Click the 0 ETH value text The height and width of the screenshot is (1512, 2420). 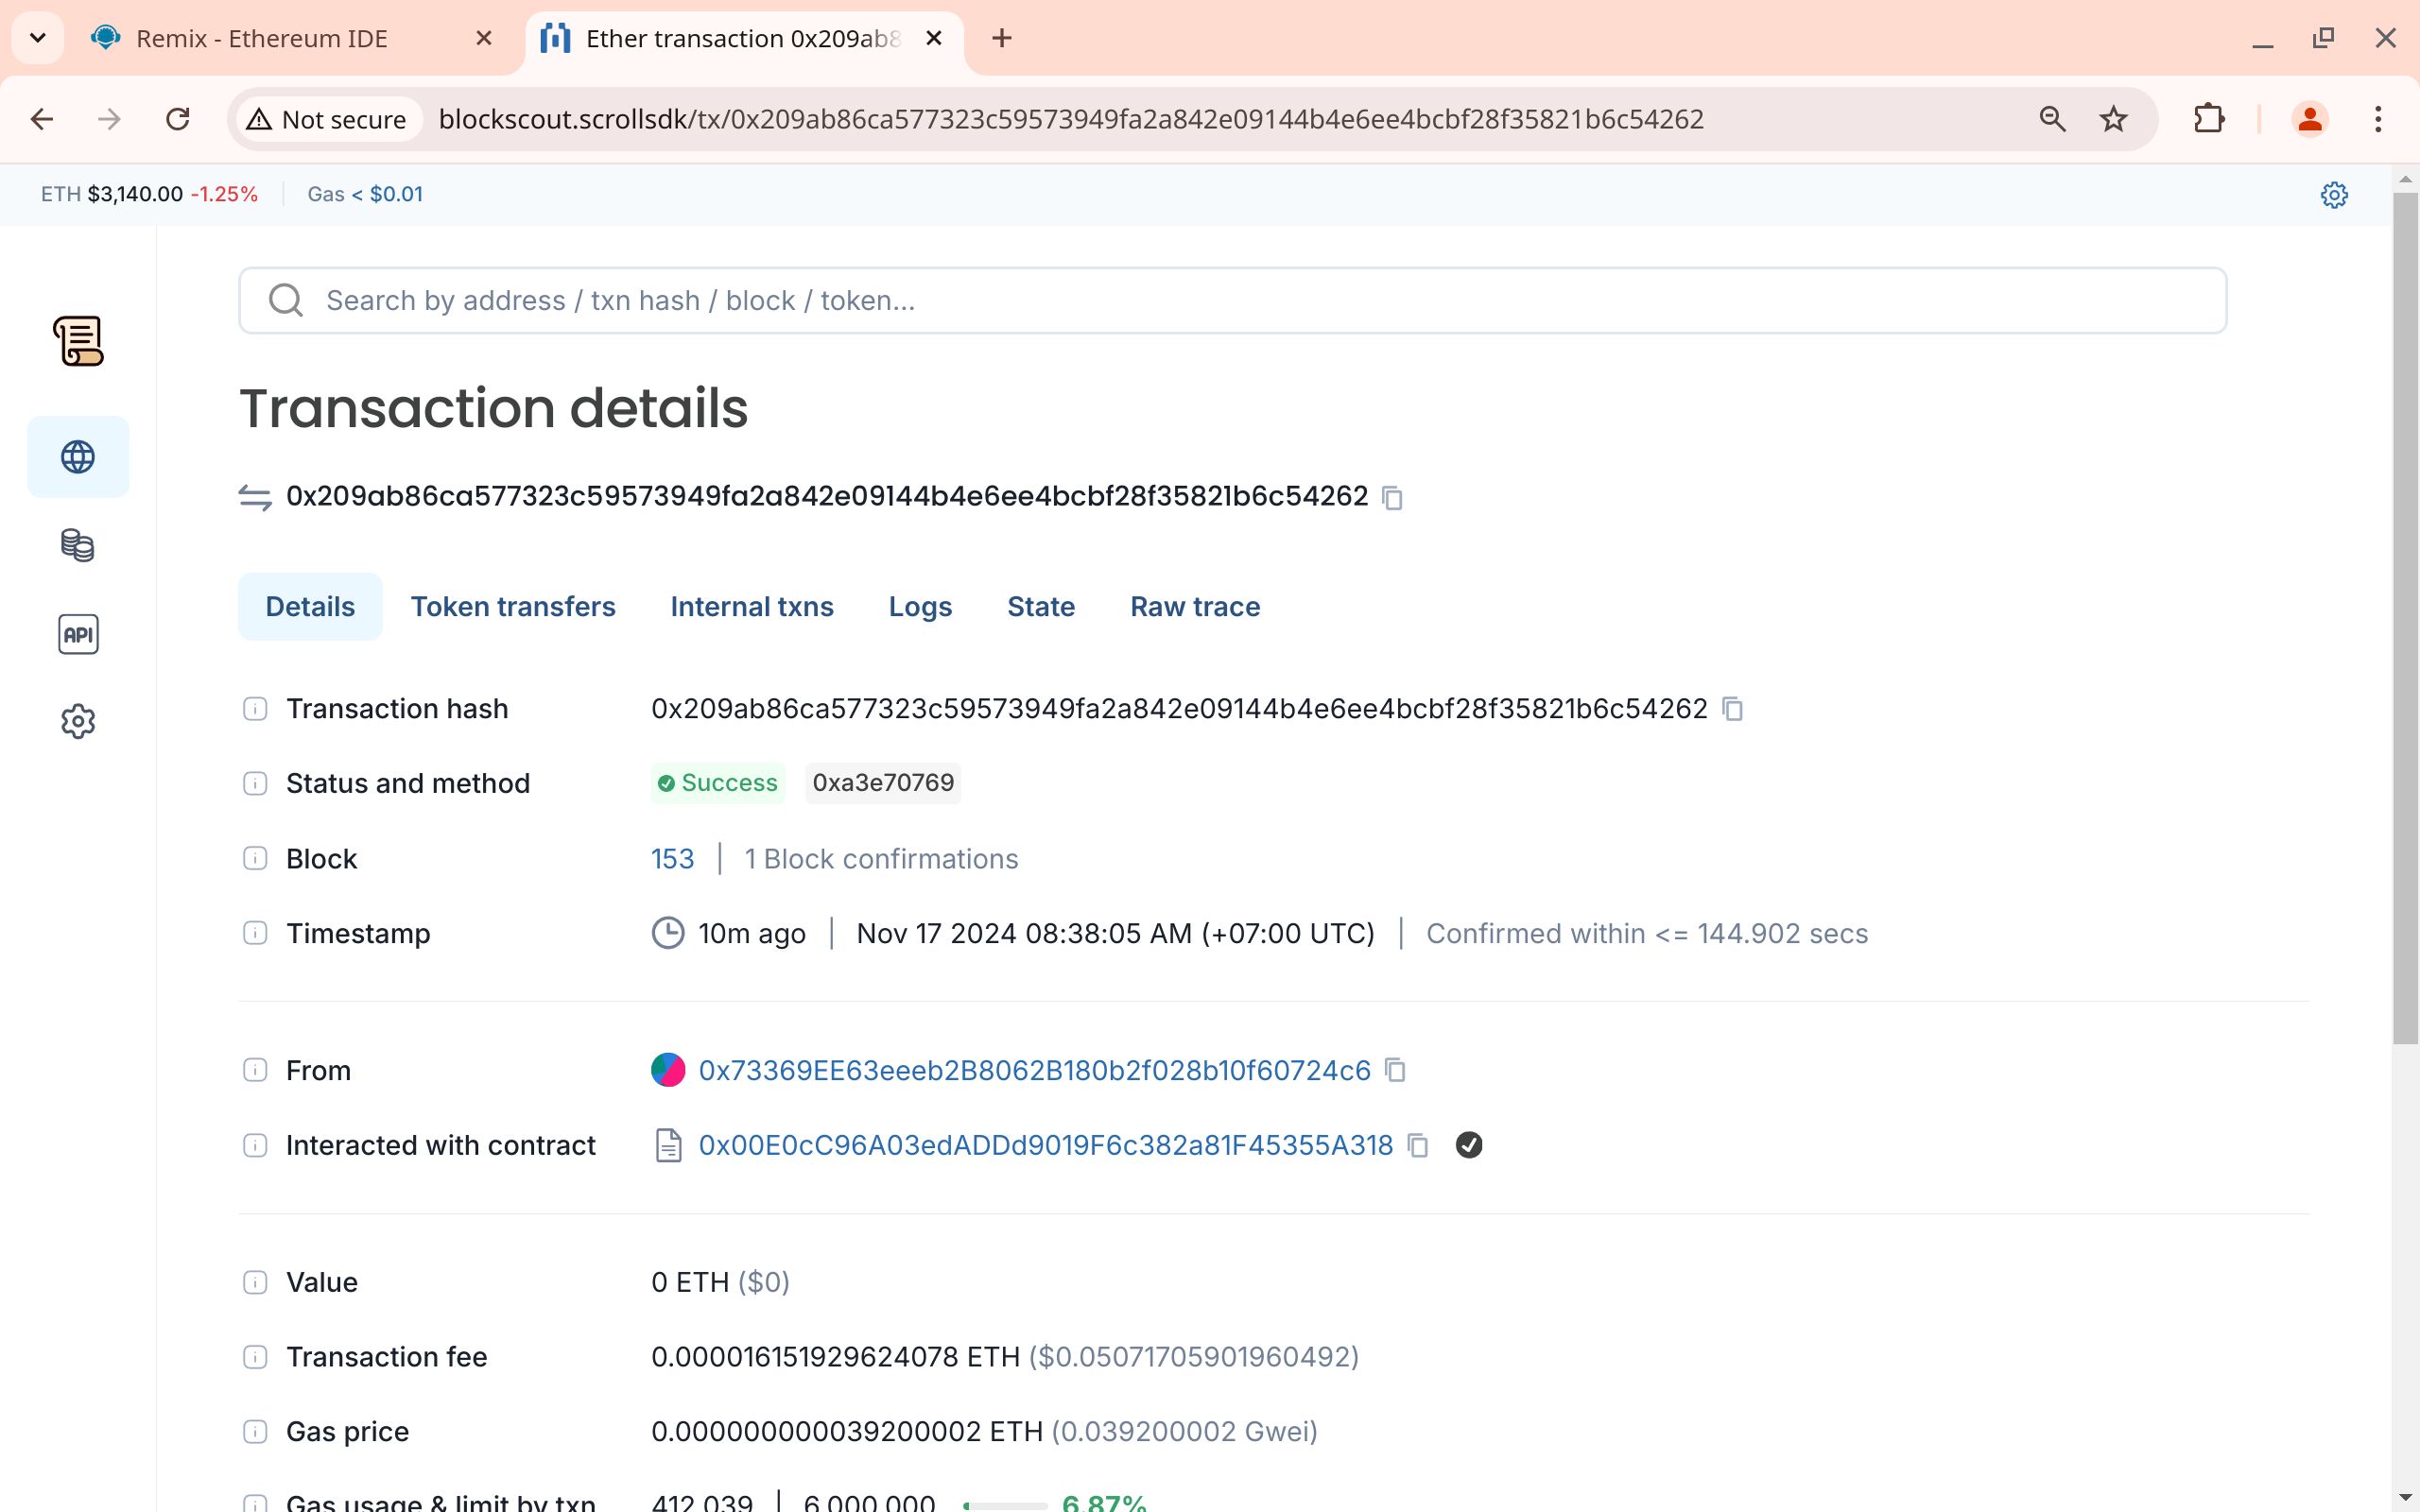690,1282
